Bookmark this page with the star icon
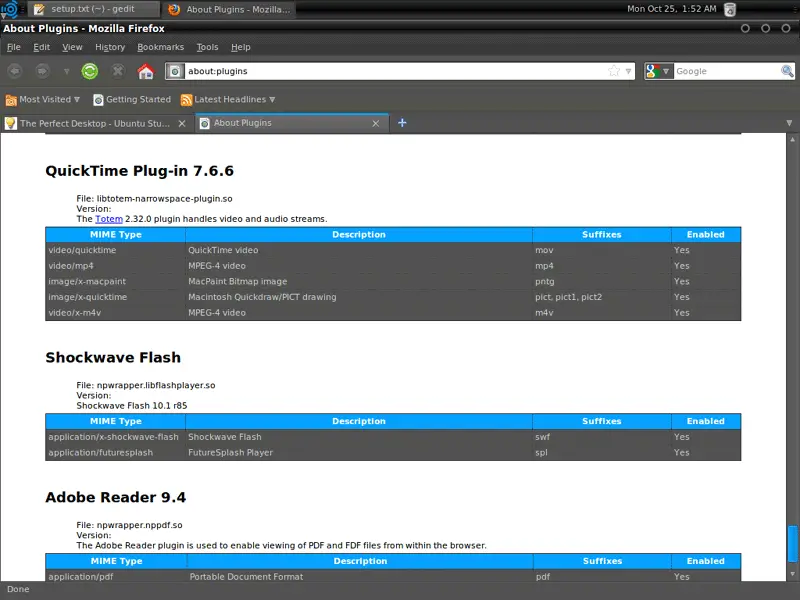The width and height of the screenshot is (800, 600). click(x=614, y=71)
